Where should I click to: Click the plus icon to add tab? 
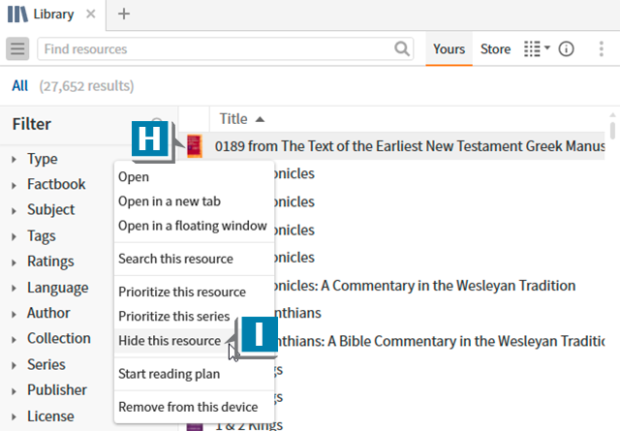click(x=124, y=14)
